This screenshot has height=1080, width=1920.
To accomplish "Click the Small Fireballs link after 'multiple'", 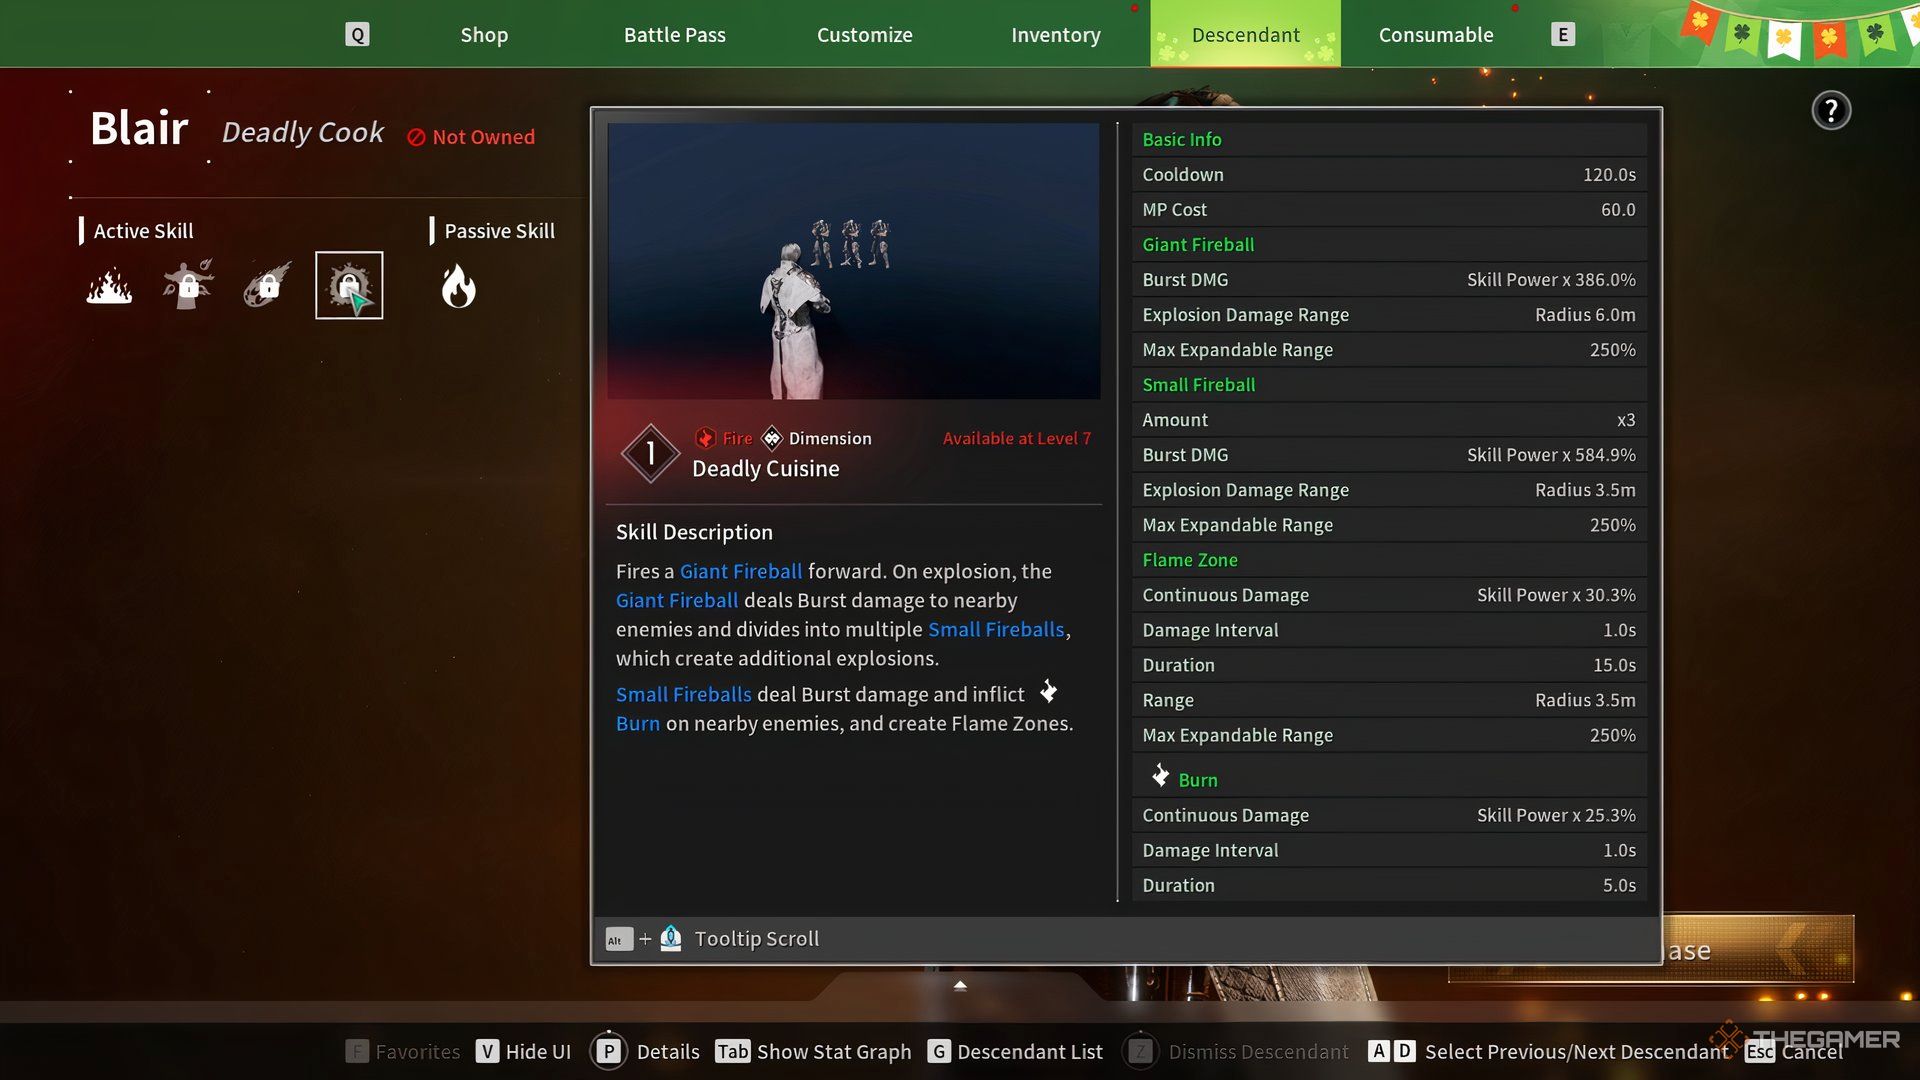I will [996, 629].
